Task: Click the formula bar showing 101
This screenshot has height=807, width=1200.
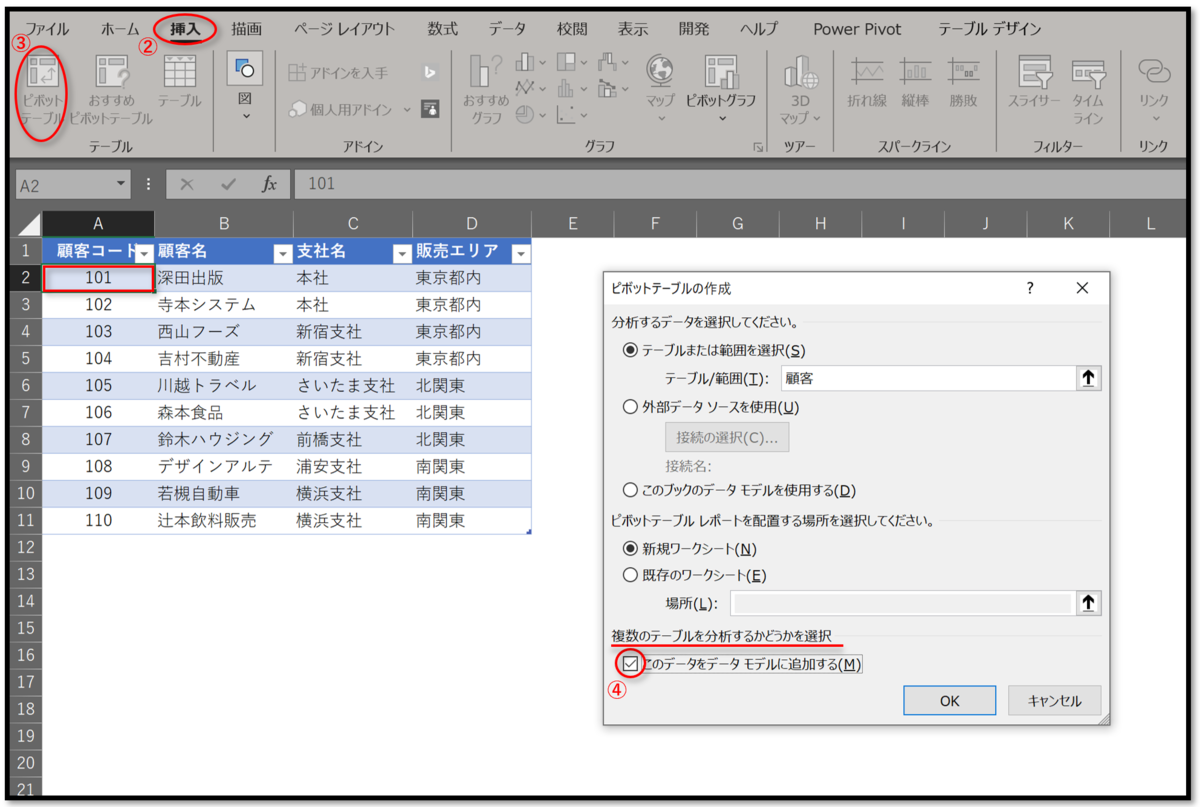Action: 740,184
